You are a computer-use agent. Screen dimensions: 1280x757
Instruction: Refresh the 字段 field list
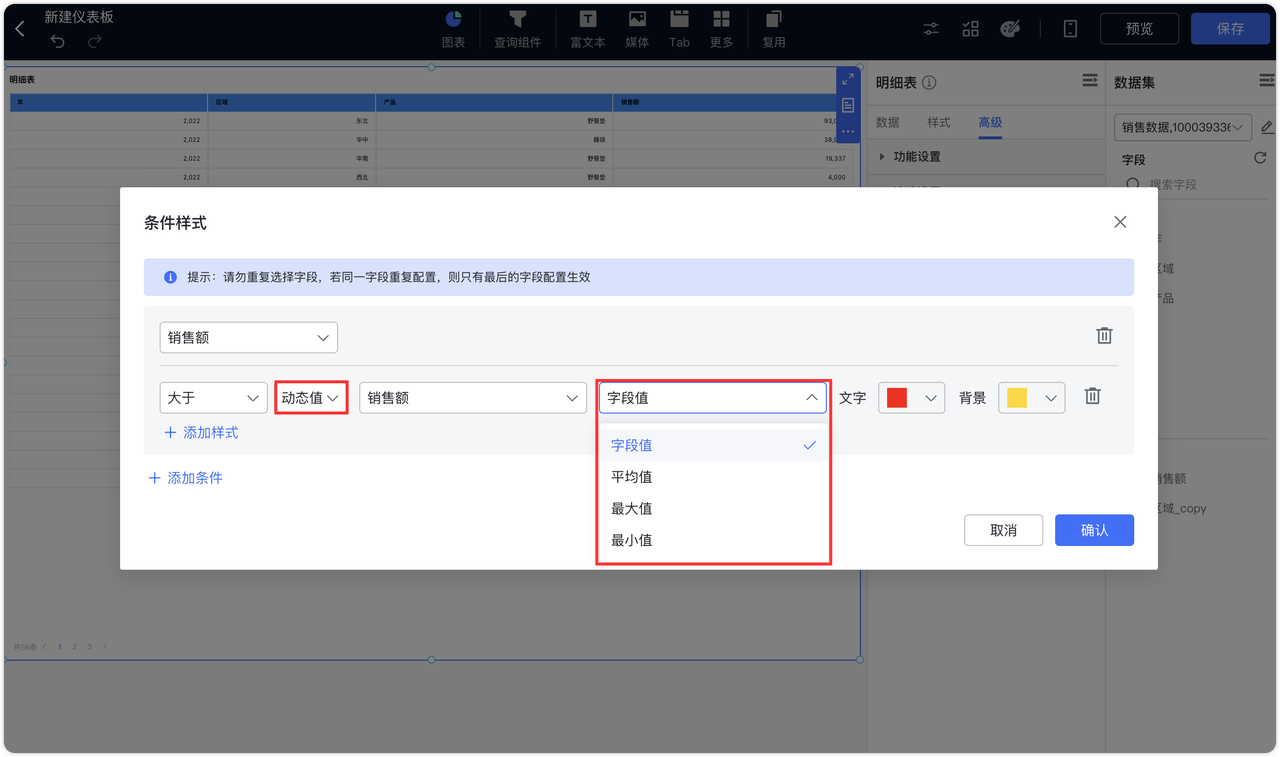(1260, 158)
